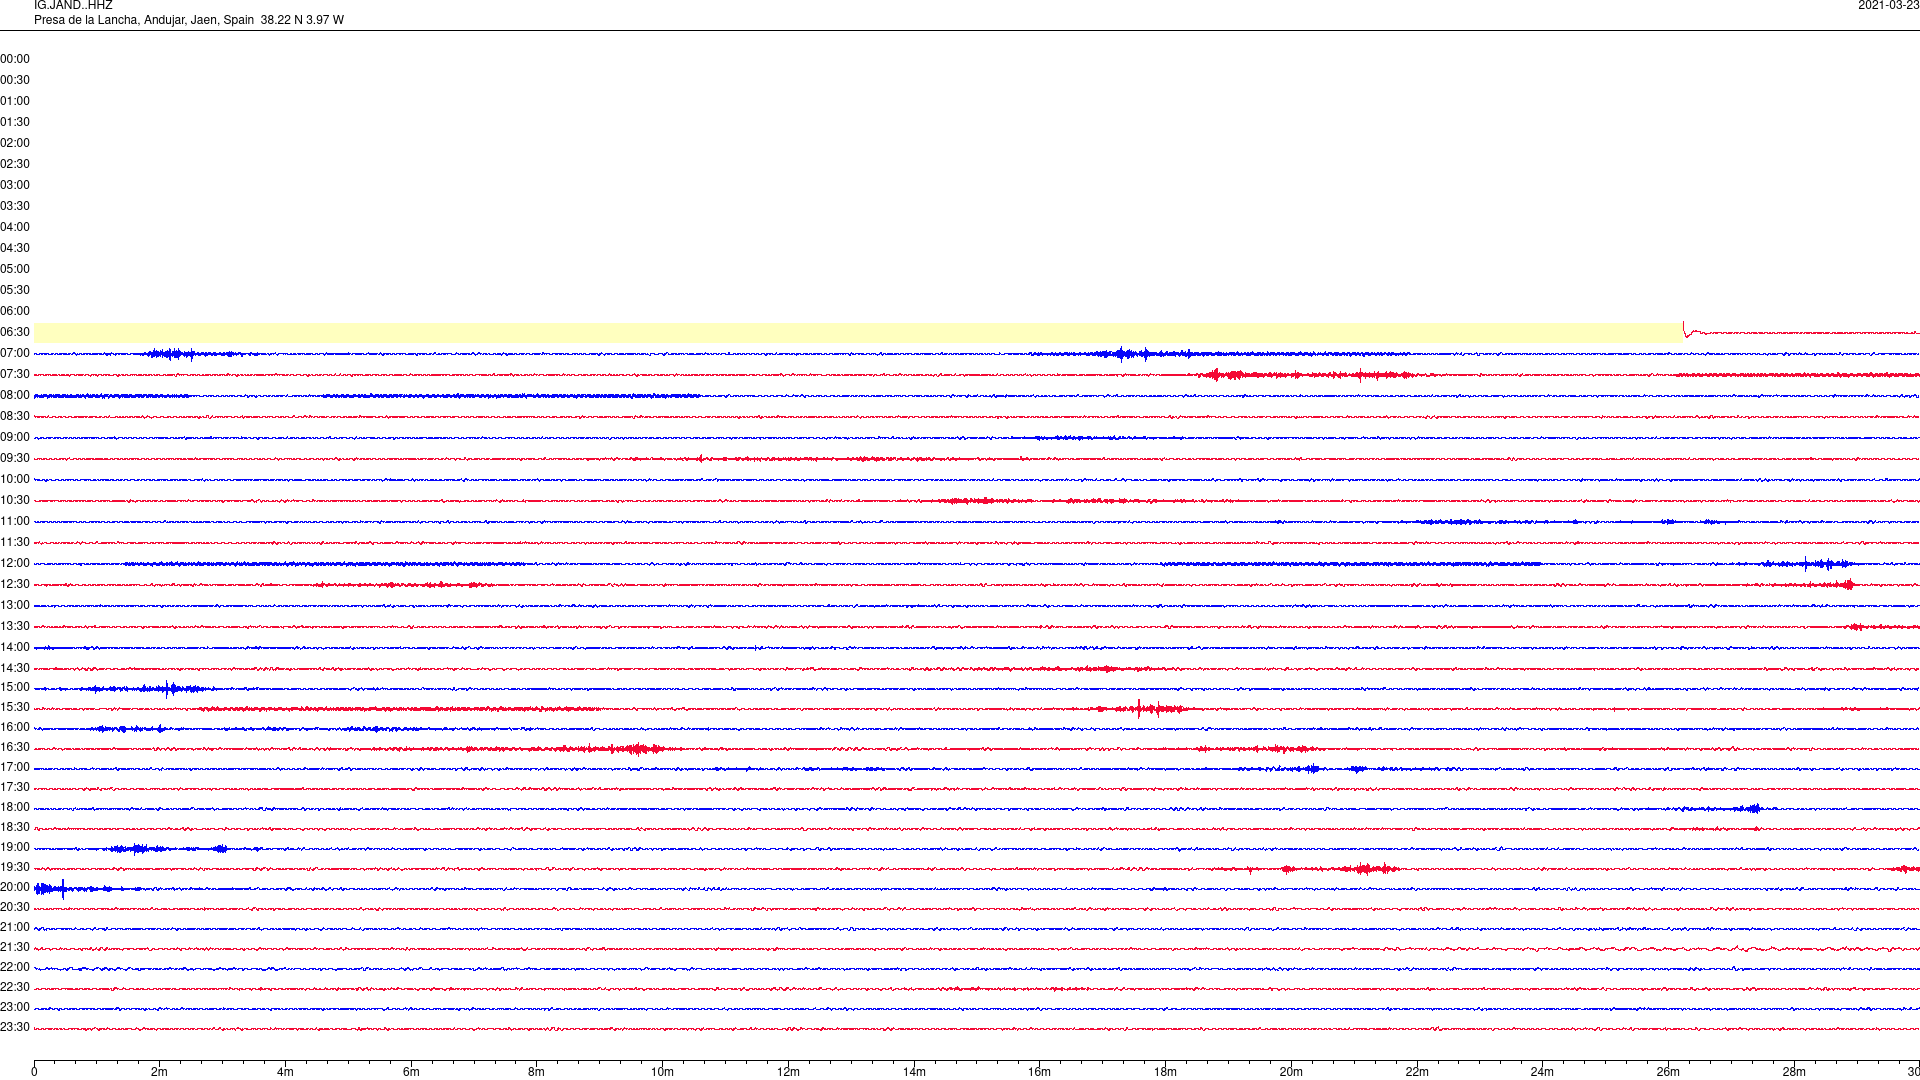Click the red event near 19m on 07:30 trace
The height and width of the screenshot is (1080, 1920).
coord(1225,375)
